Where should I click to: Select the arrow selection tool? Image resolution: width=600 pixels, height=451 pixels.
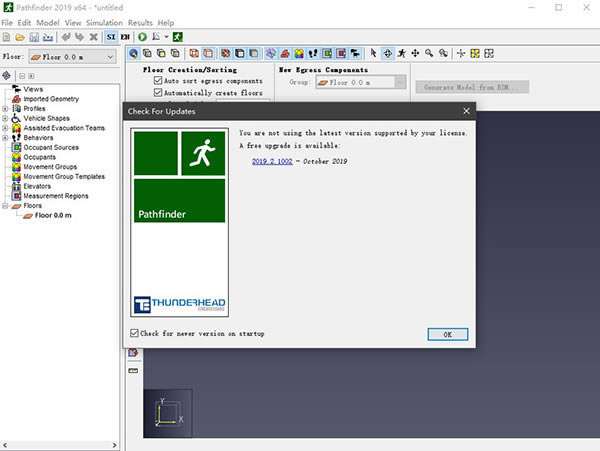(374, 54)
